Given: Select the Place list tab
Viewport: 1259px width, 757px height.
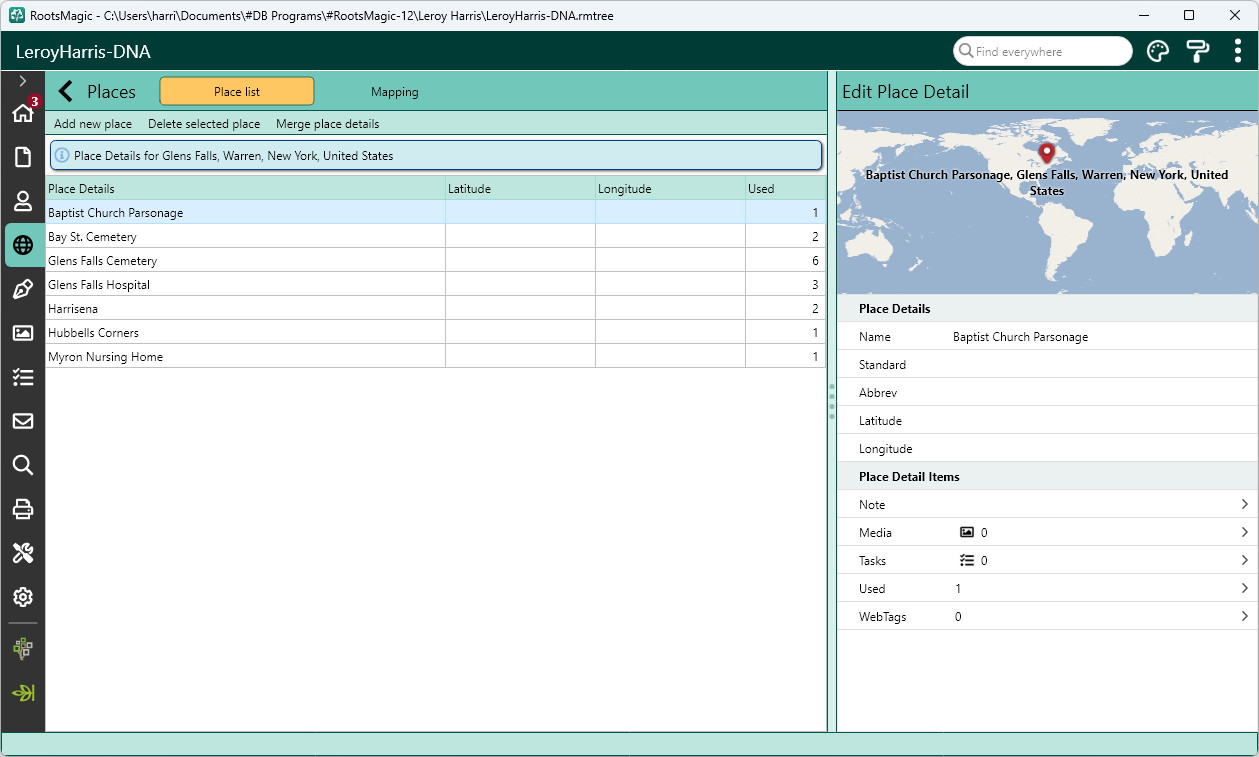Looking at the screenshot, I should point(237,92).
